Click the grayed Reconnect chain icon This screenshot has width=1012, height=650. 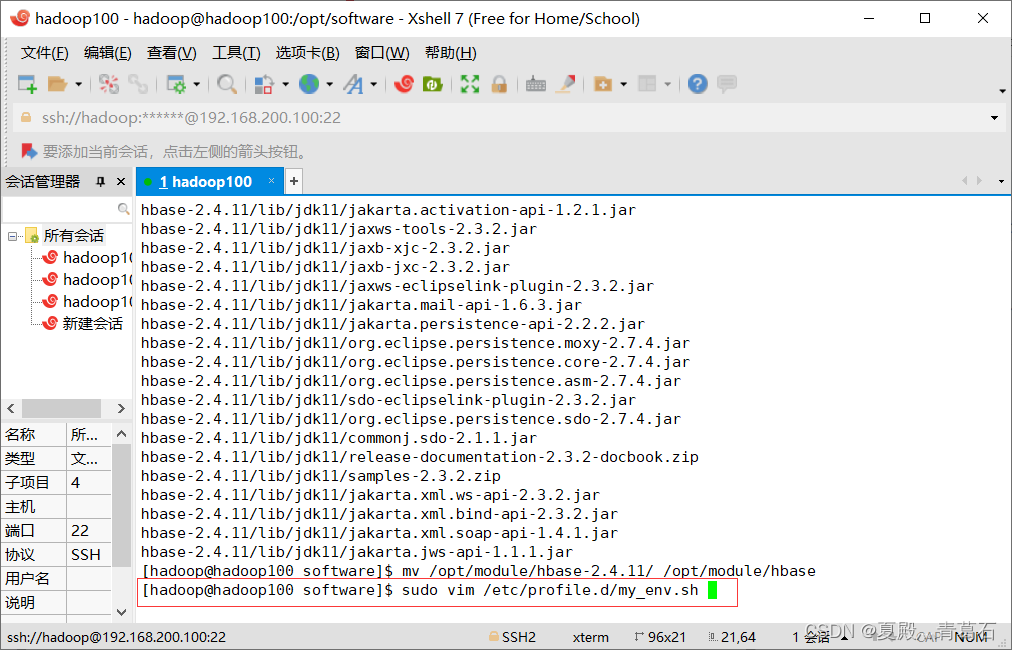(x=137, y=84)
